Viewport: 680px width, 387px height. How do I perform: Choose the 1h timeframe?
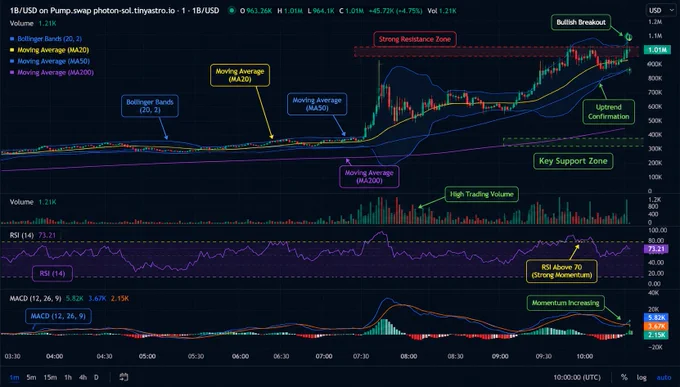[x=68, y=377]
